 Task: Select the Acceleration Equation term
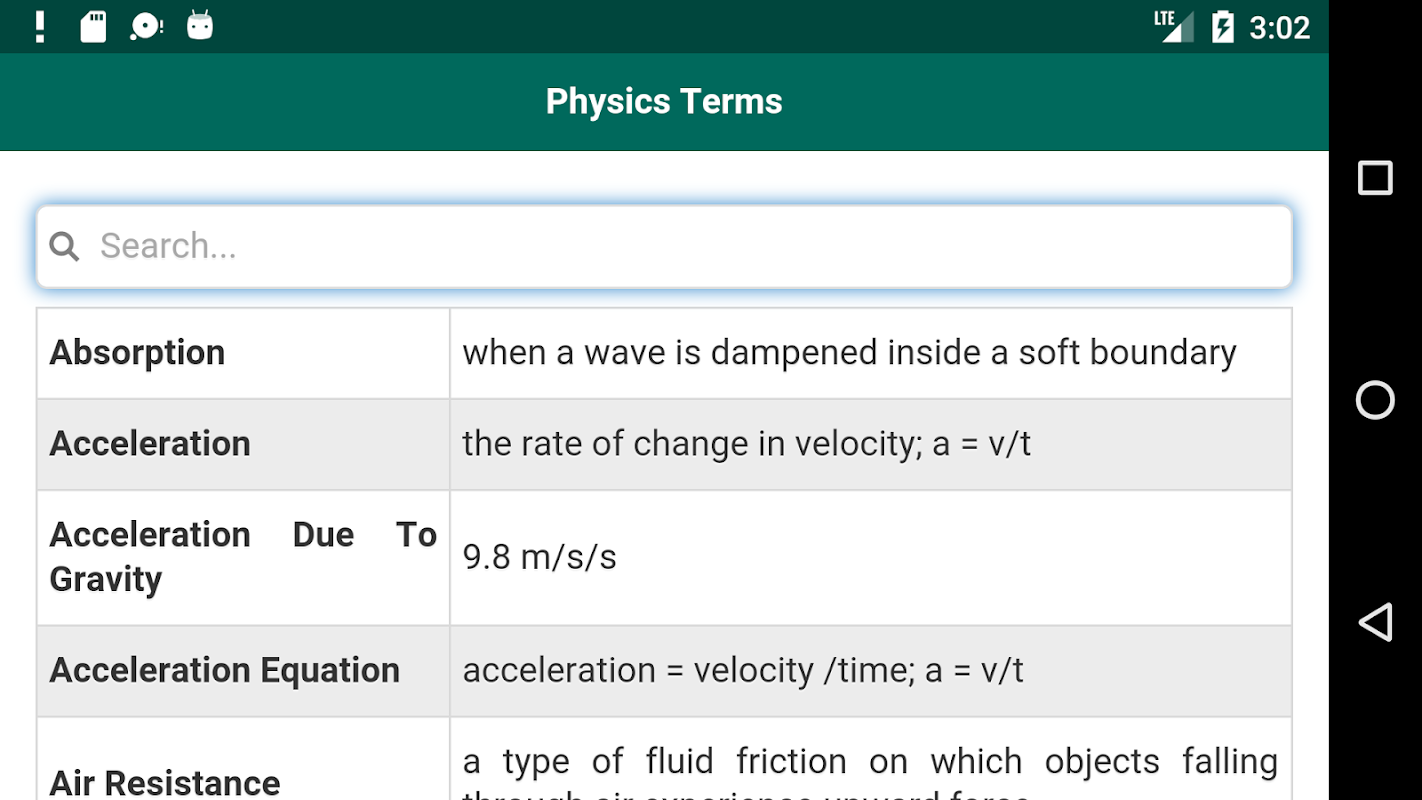click(x=225, y=671)
